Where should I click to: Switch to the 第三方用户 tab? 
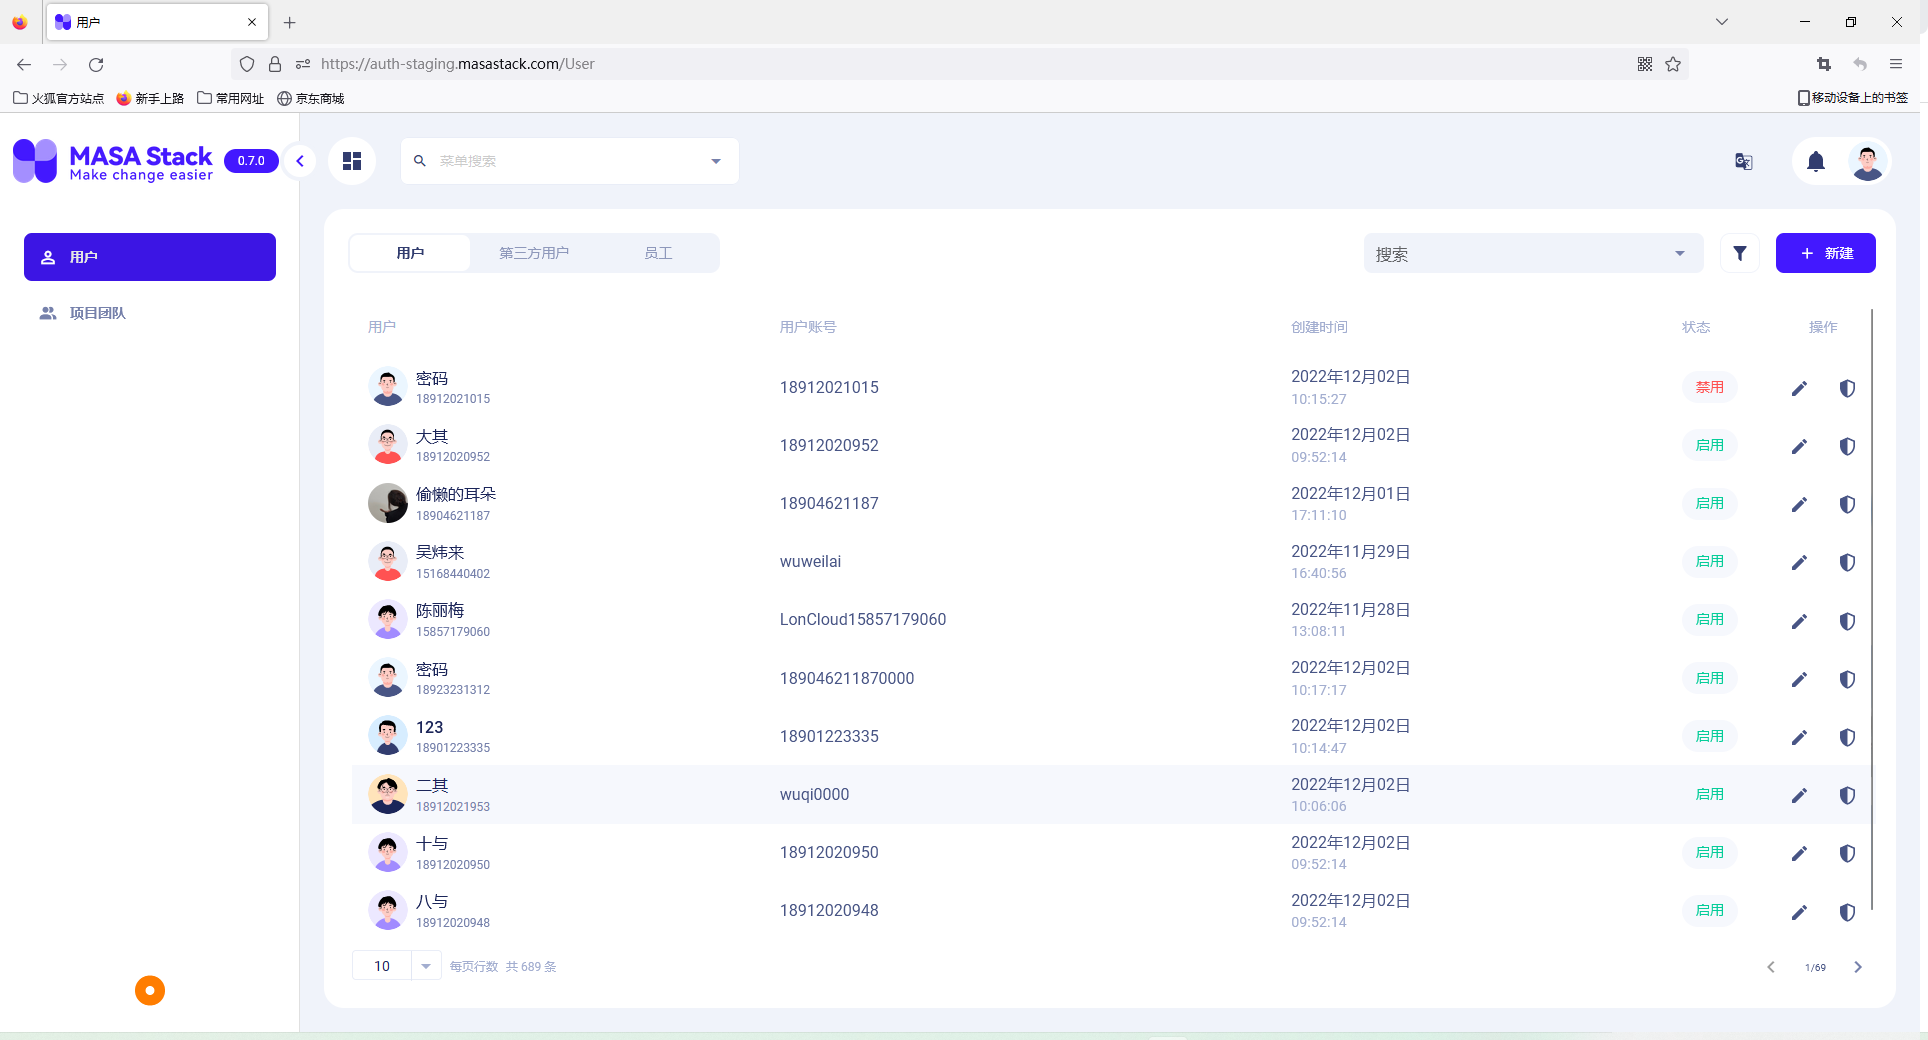point(533,252)
